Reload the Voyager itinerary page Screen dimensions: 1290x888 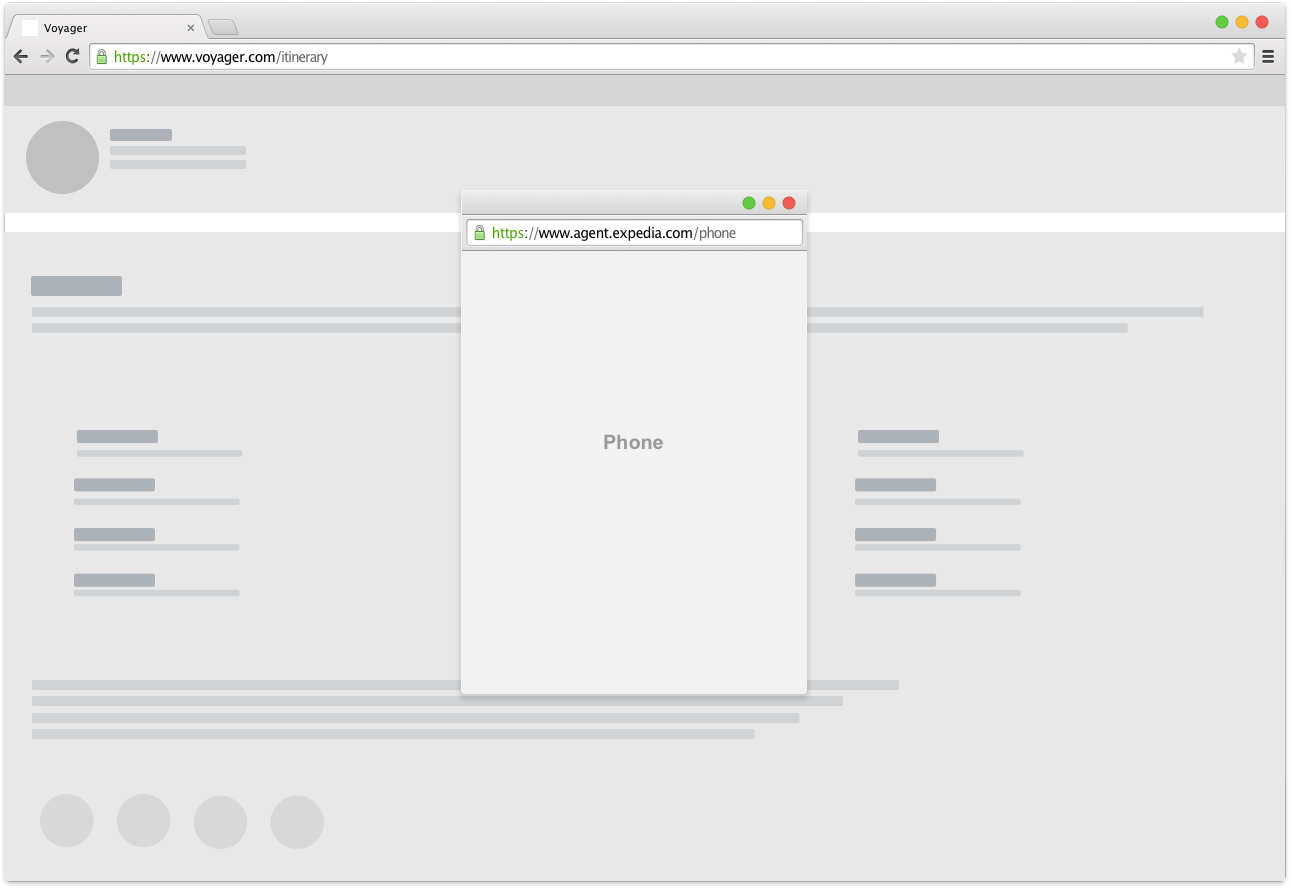tap(72, 57)
